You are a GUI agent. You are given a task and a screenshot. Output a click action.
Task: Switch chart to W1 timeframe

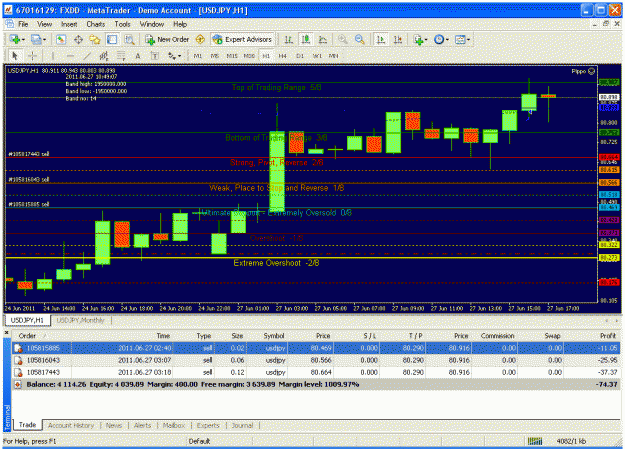point(317,56)
